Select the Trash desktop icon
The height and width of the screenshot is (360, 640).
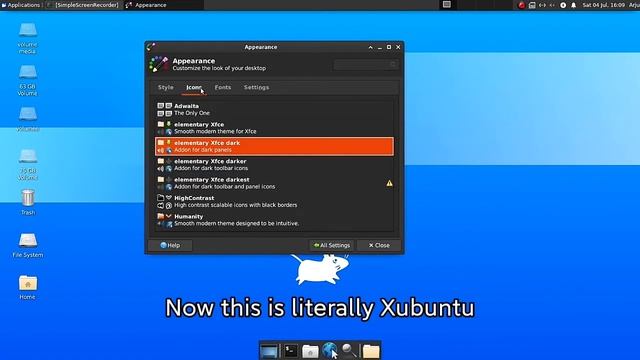coord(28,202)
